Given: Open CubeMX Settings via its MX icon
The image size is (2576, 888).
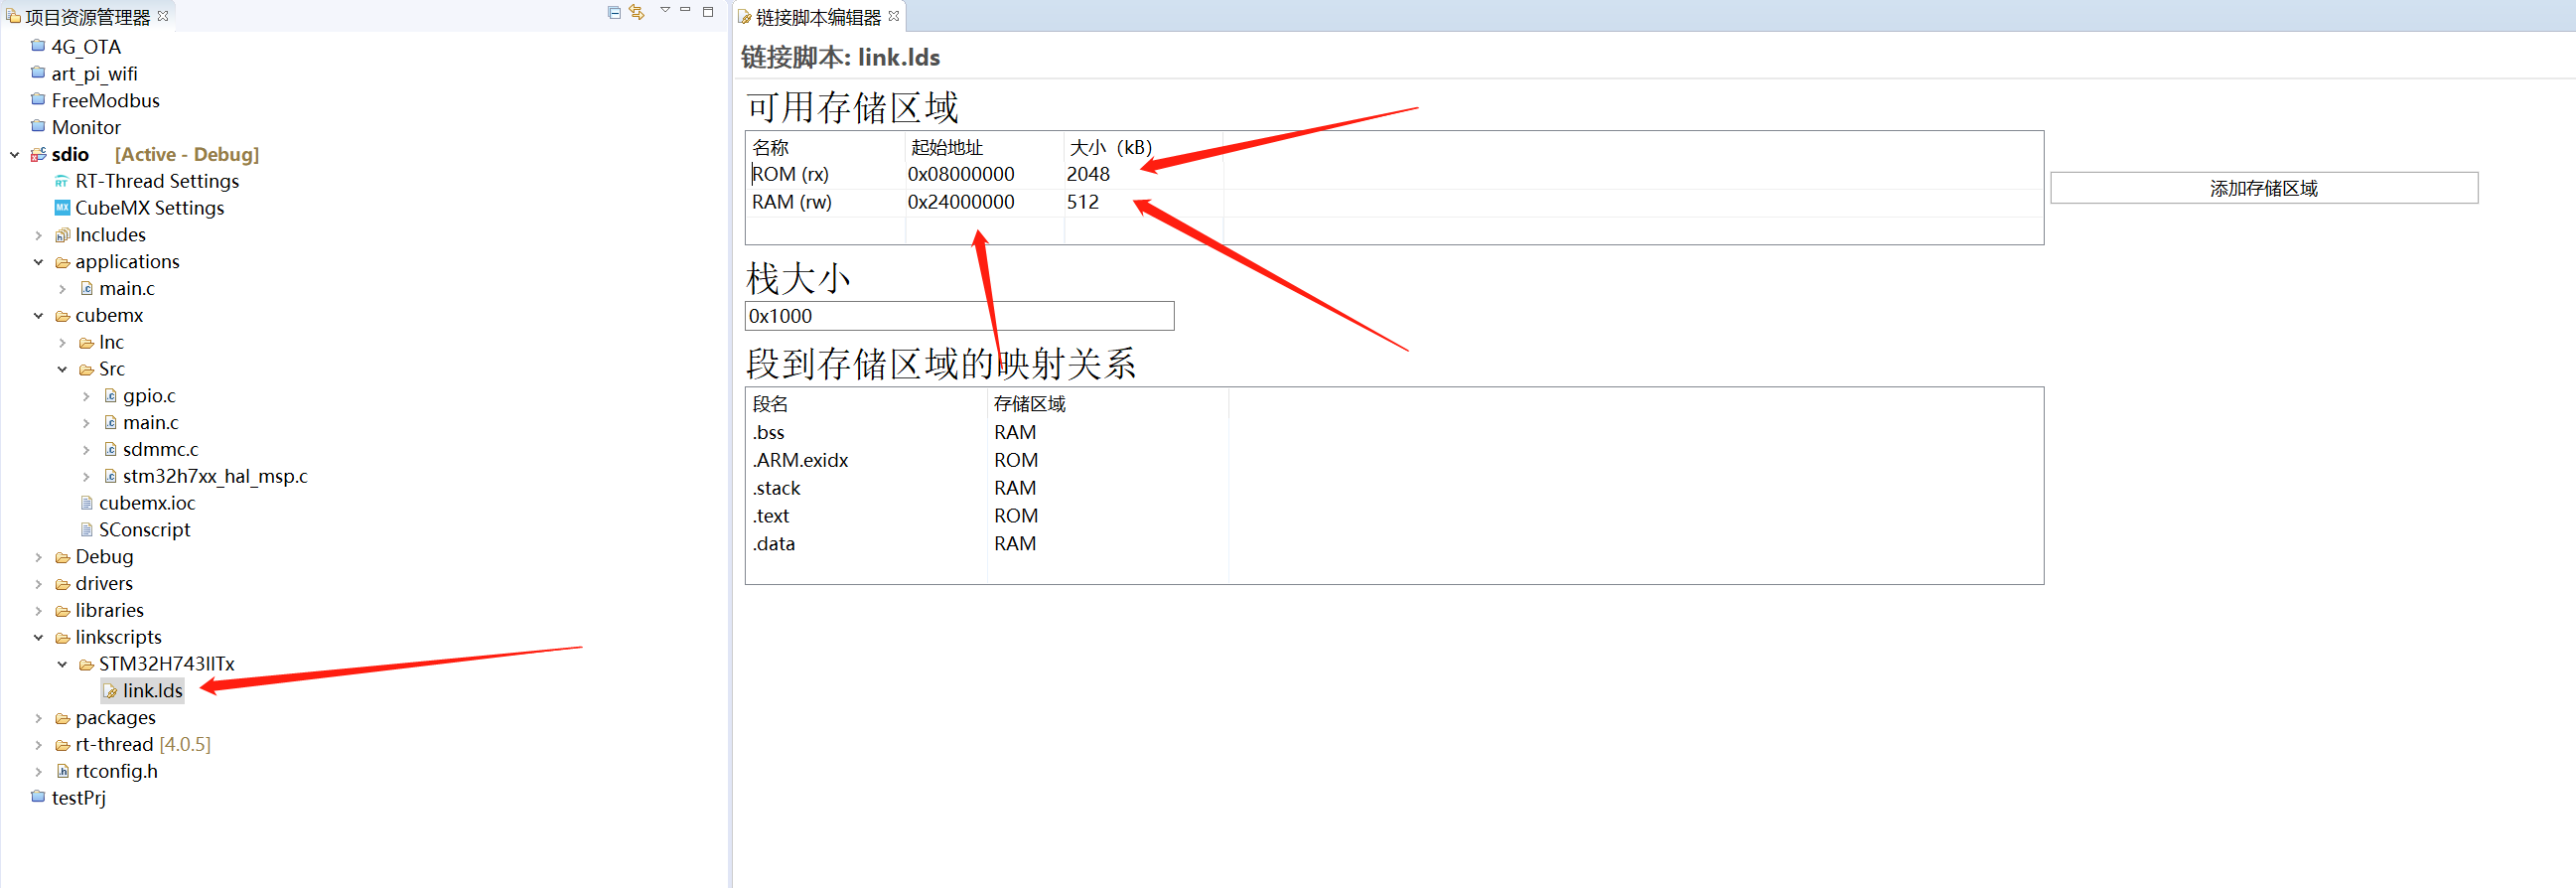Looking at the screenshot, I should coord(62,208).
